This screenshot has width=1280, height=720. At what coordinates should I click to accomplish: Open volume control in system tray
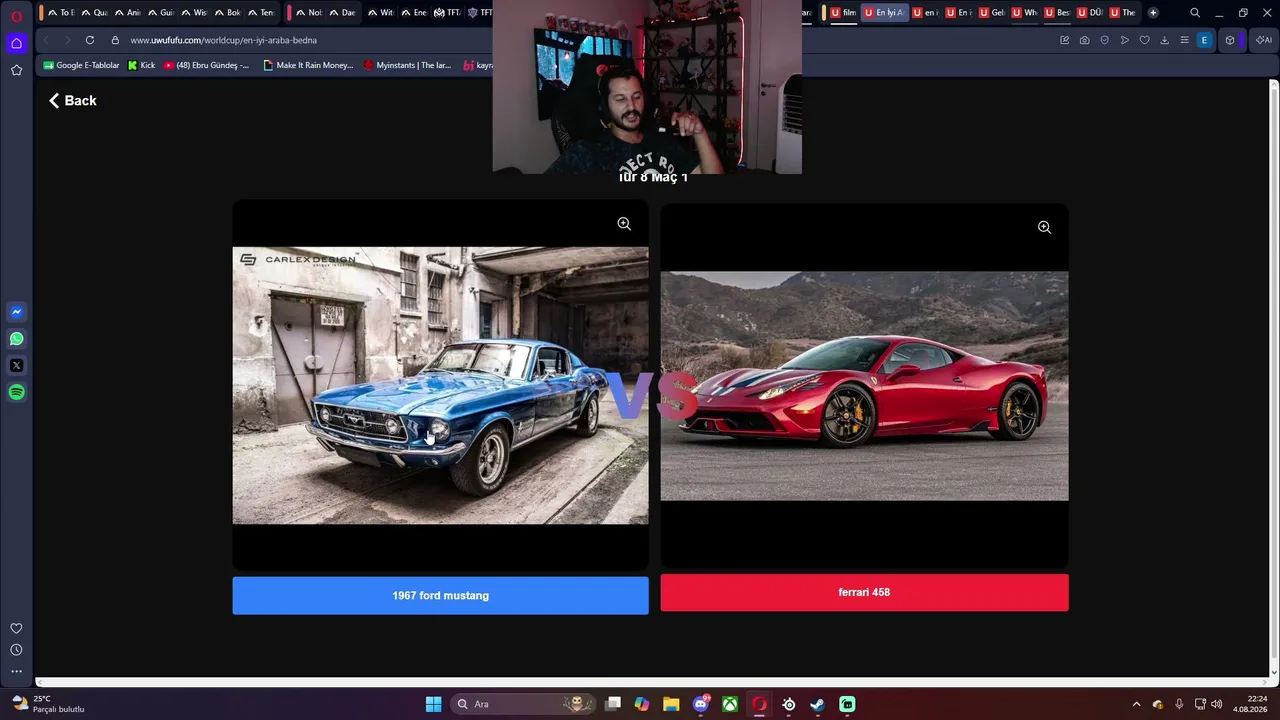[1217, 704]
